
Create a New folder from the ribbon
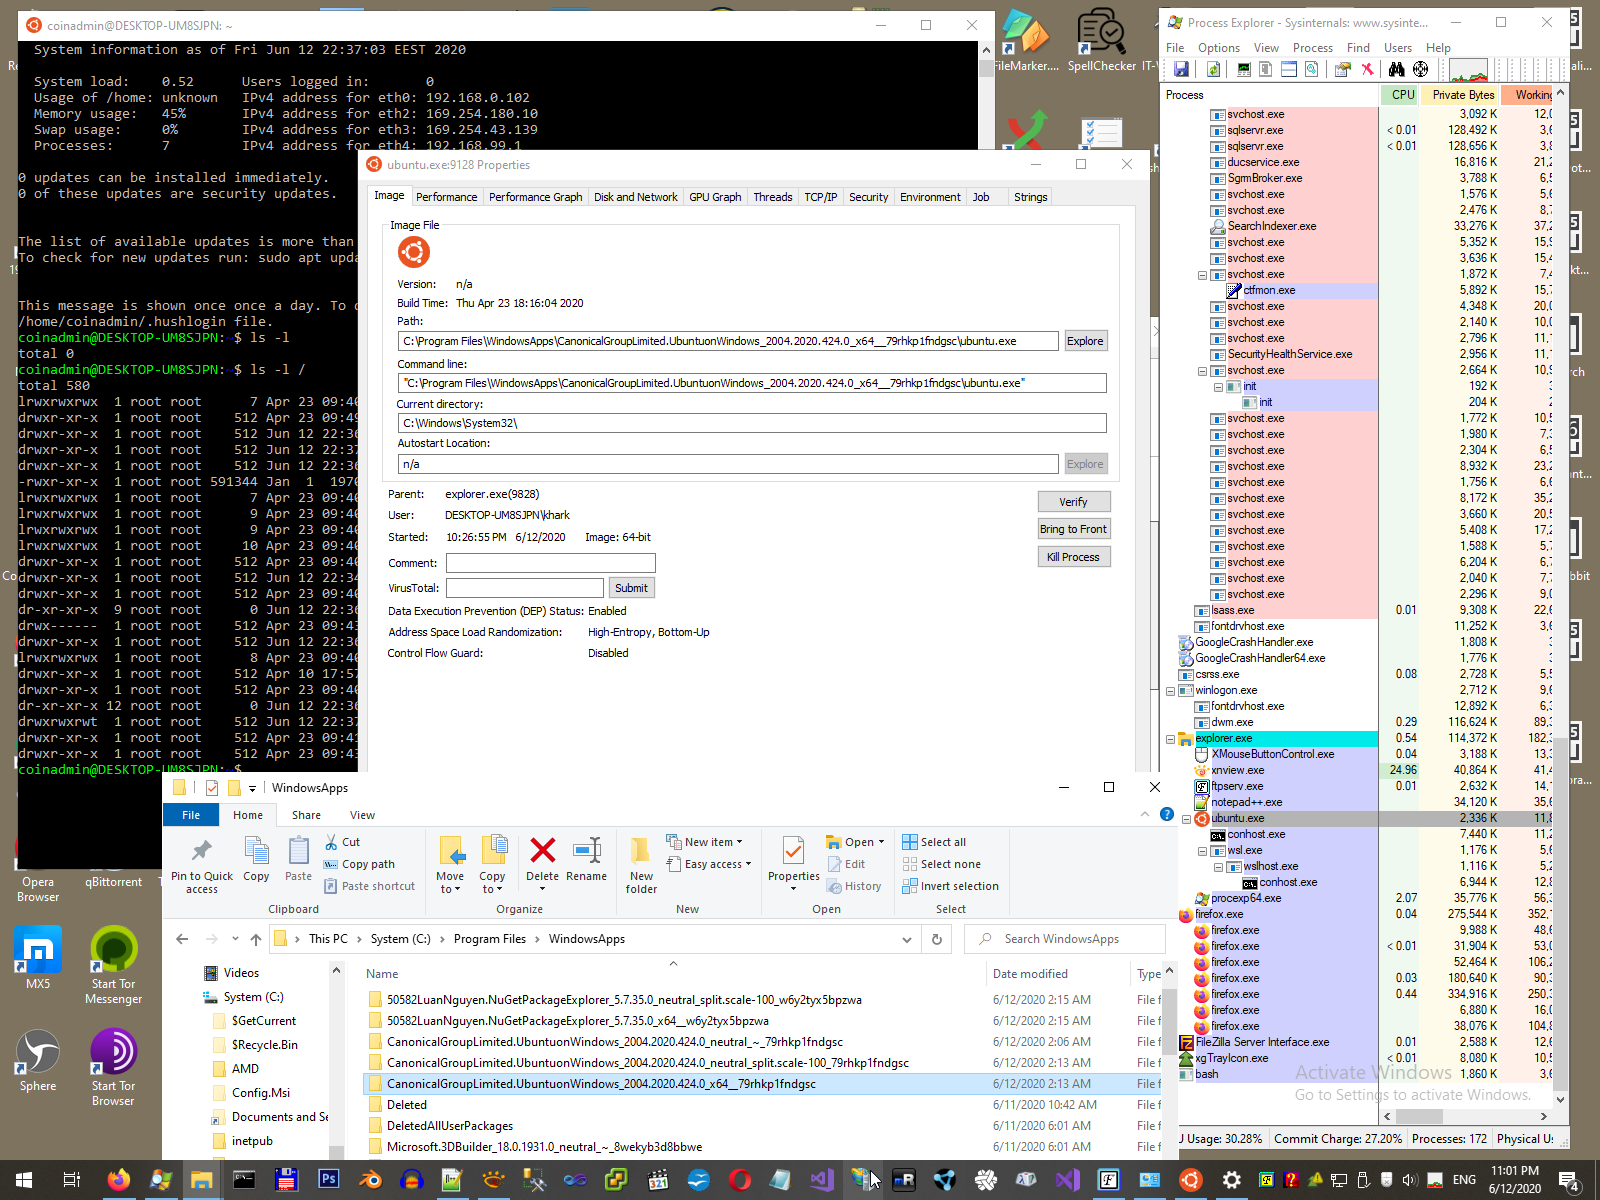pyautogui.click(x=641, y=866)
